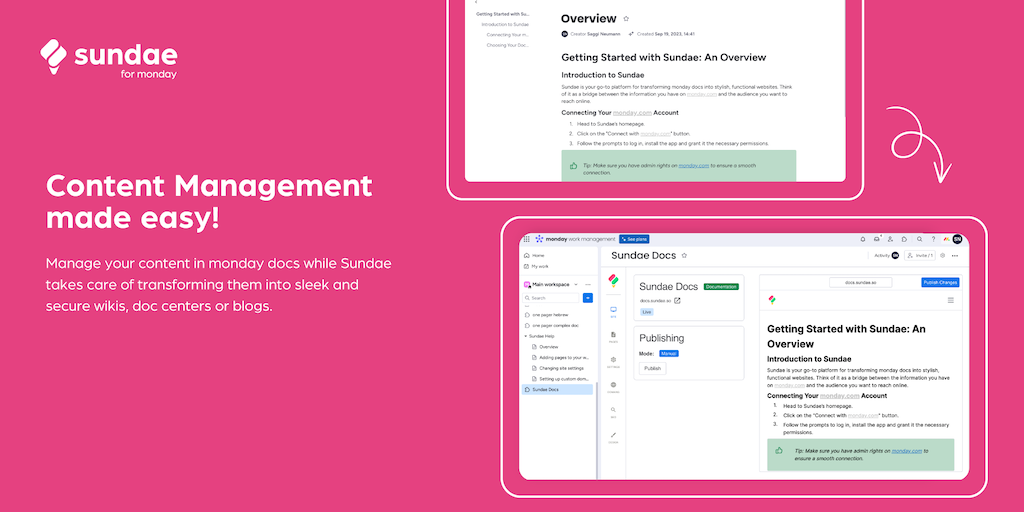Image resolution: width=1024 pixels, height=512 pixels.
Task: Open the inbox tray icon
Action: click(x=876, y=239)
